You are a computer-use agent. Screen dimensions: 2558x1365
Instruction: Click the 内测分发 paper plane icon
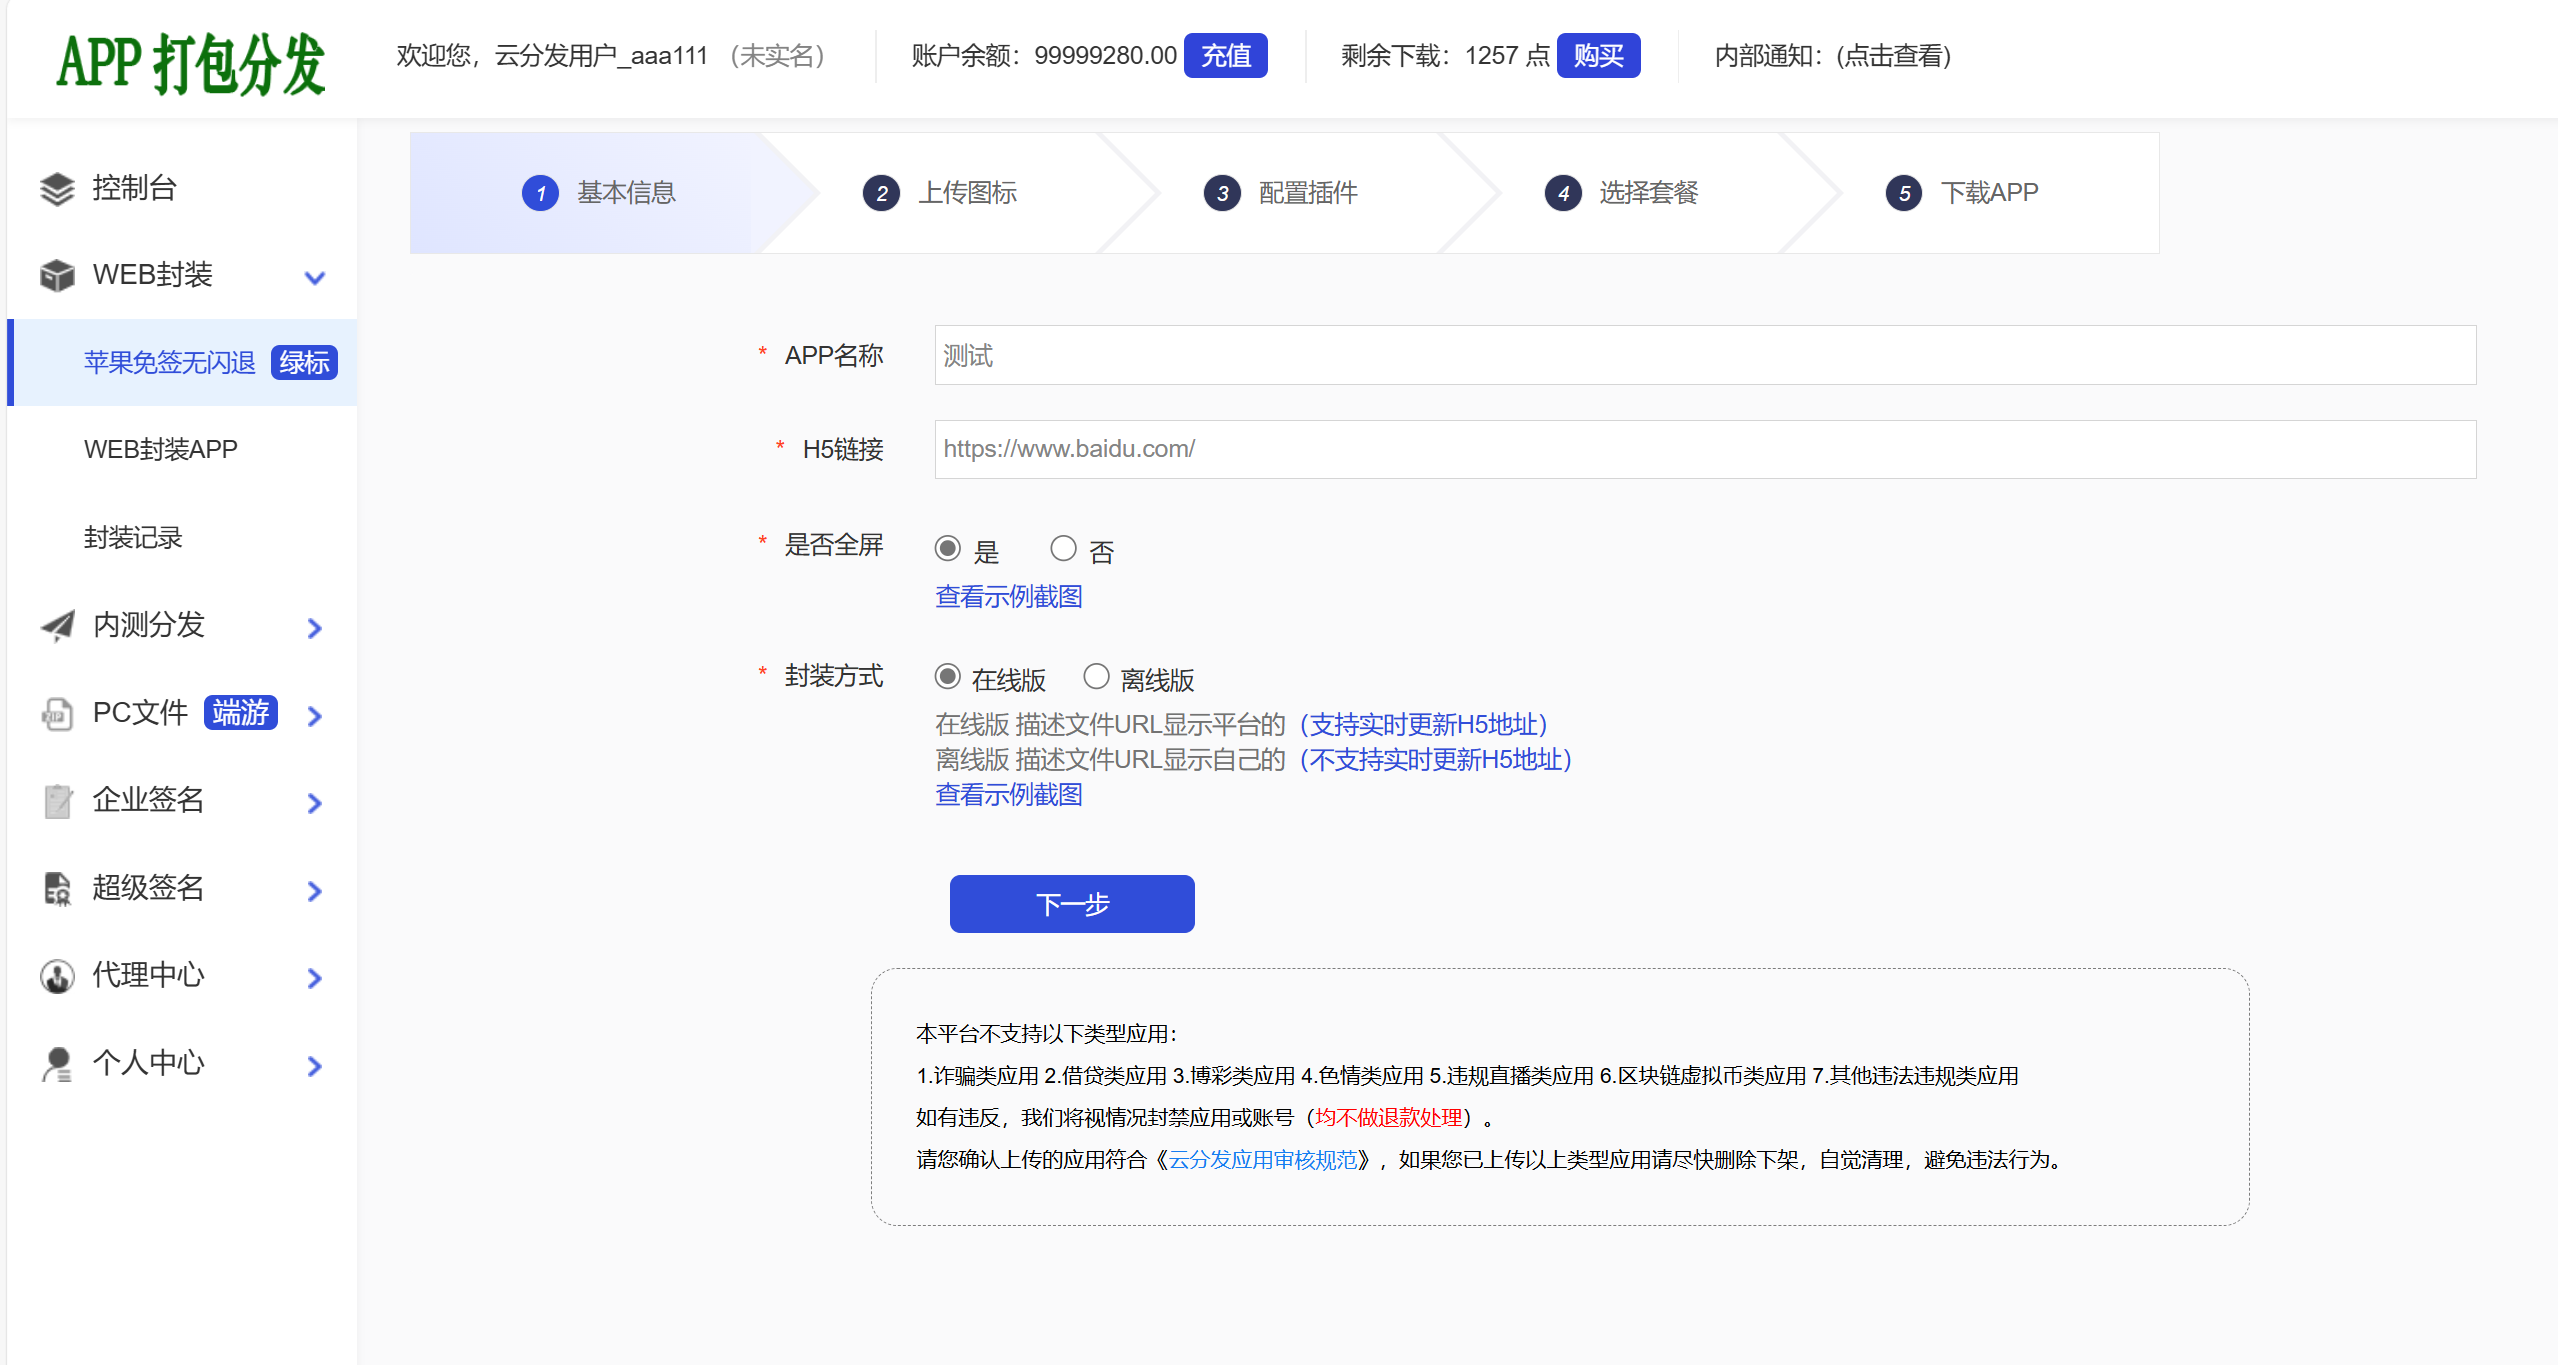(57, 625)
